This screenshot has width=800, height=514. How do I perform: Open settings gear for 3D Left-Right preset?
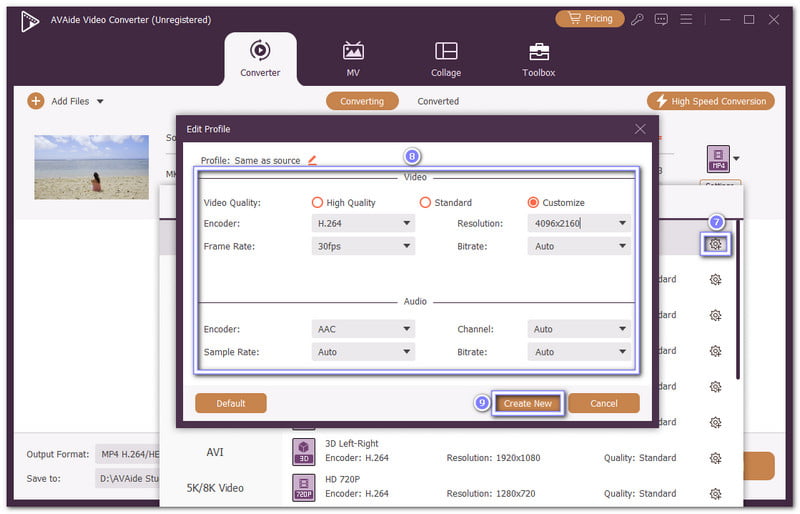715,458
